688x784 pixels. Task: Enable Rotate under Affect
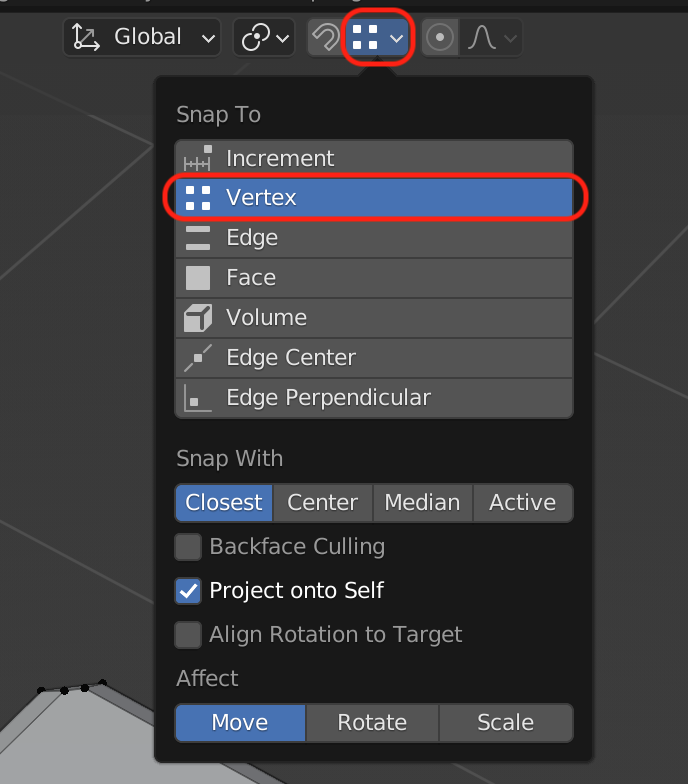click(x=372, y=723)
